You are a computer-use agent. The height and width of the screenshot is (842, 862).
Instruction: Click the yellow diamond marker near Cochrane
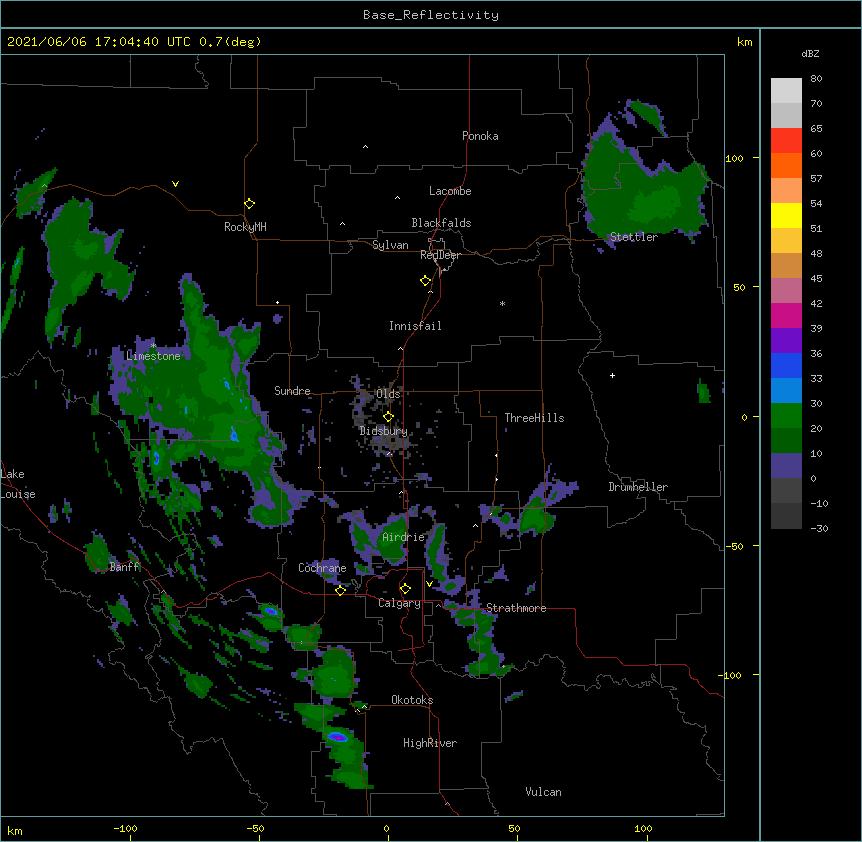tap(340, 590)
